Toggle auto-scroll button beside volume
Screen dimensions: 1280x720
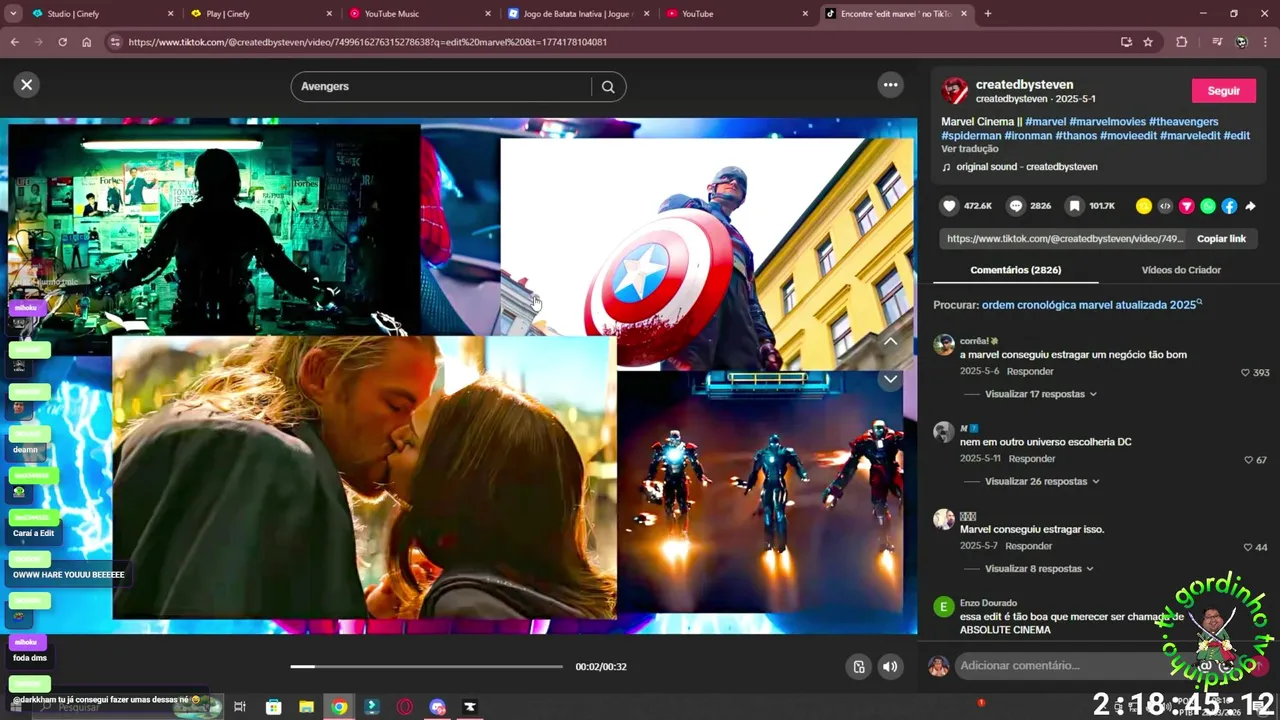[x=858, y=667]
